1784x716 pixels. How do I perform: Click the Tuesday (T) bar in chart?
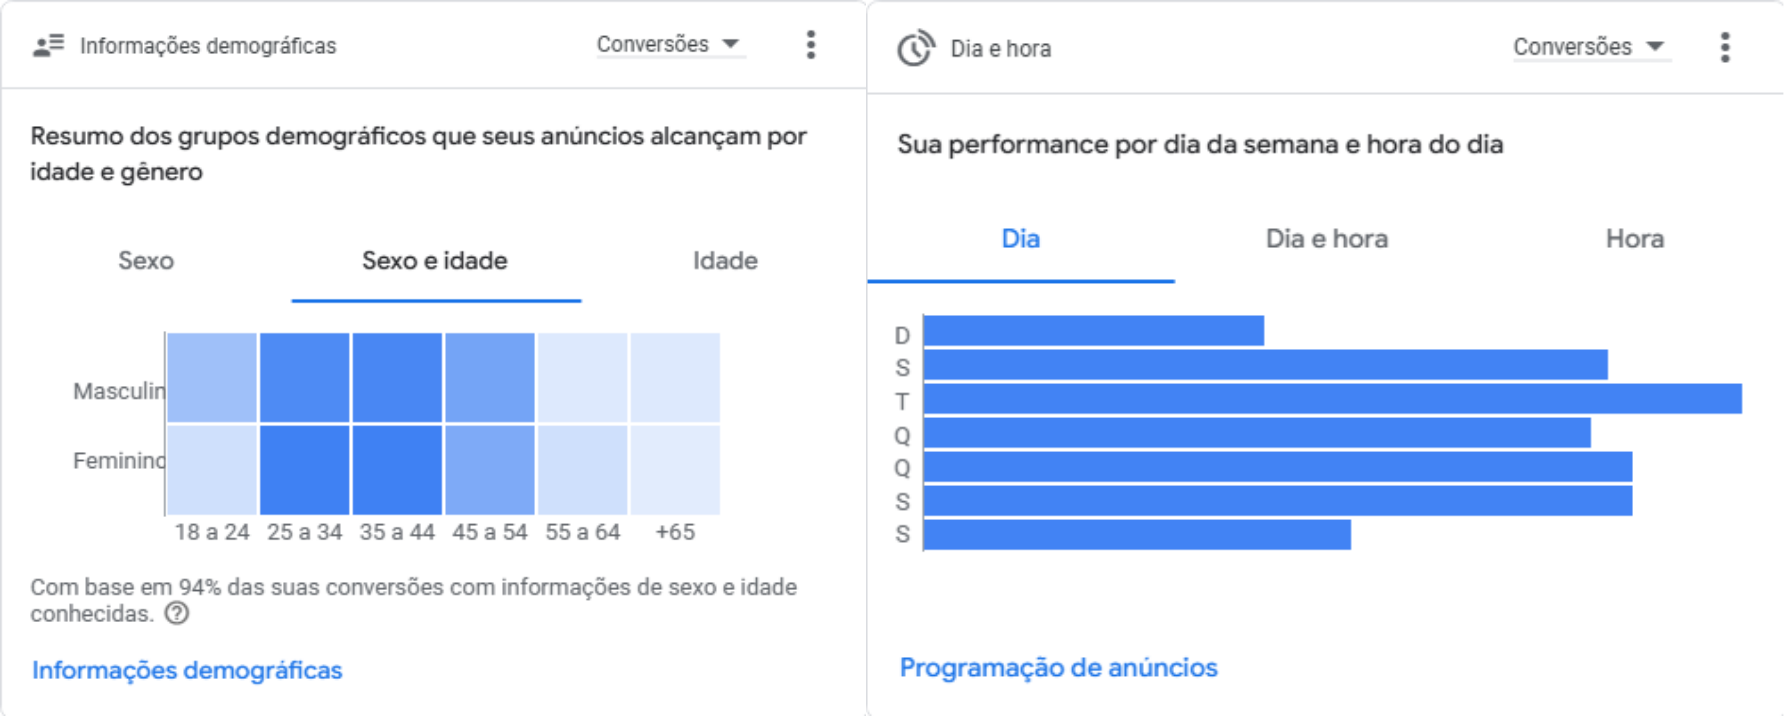pos(1333,399)
